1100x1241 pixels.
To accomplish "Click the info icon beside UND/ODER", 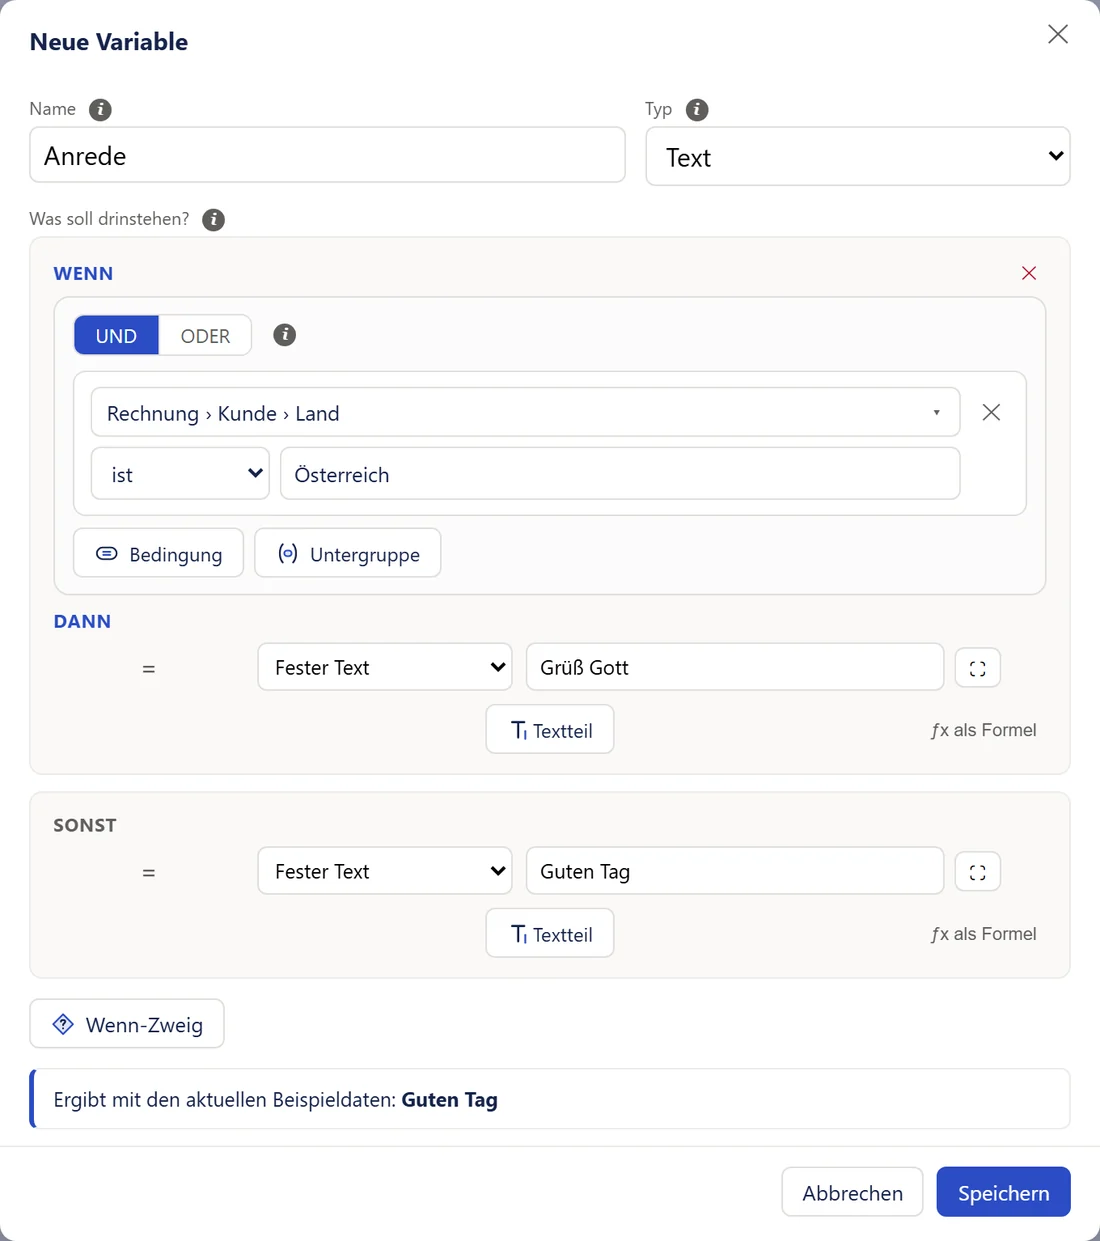I will point(285,335).
